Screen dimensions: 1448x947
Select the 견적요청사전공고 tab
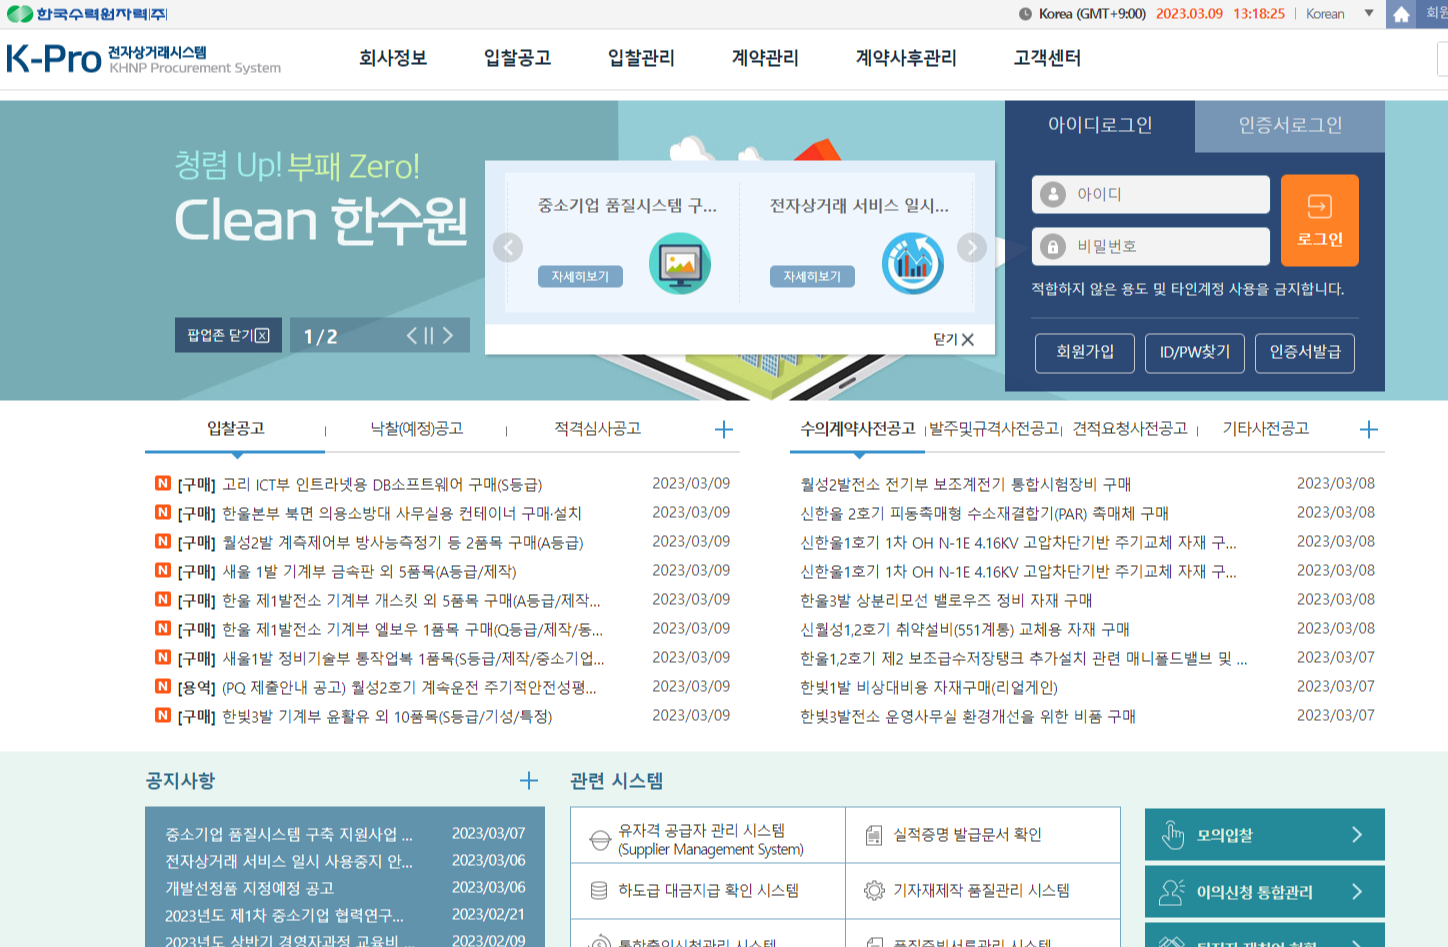coord(1130,428)
